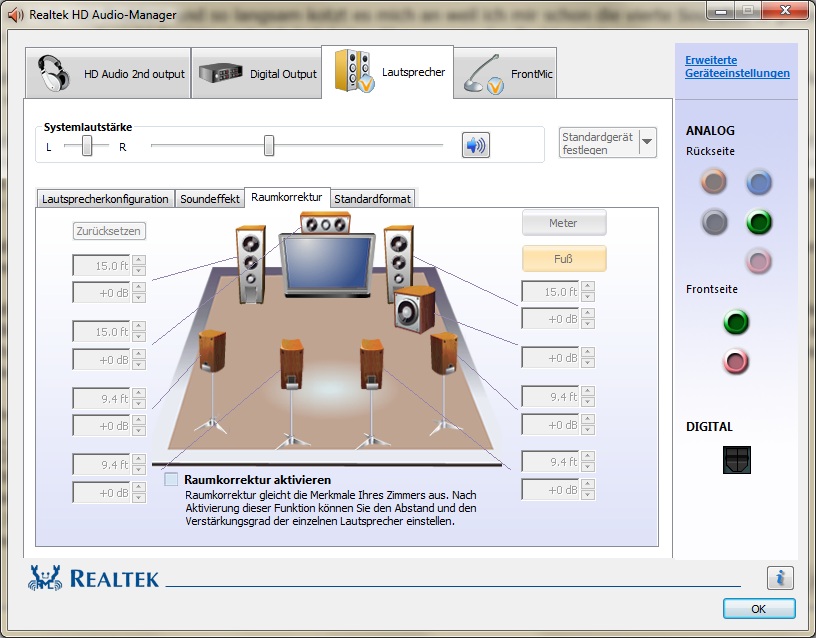
Task: Increase the bottom-right 9.4 ft distance stepper
Action: [588, 456]
